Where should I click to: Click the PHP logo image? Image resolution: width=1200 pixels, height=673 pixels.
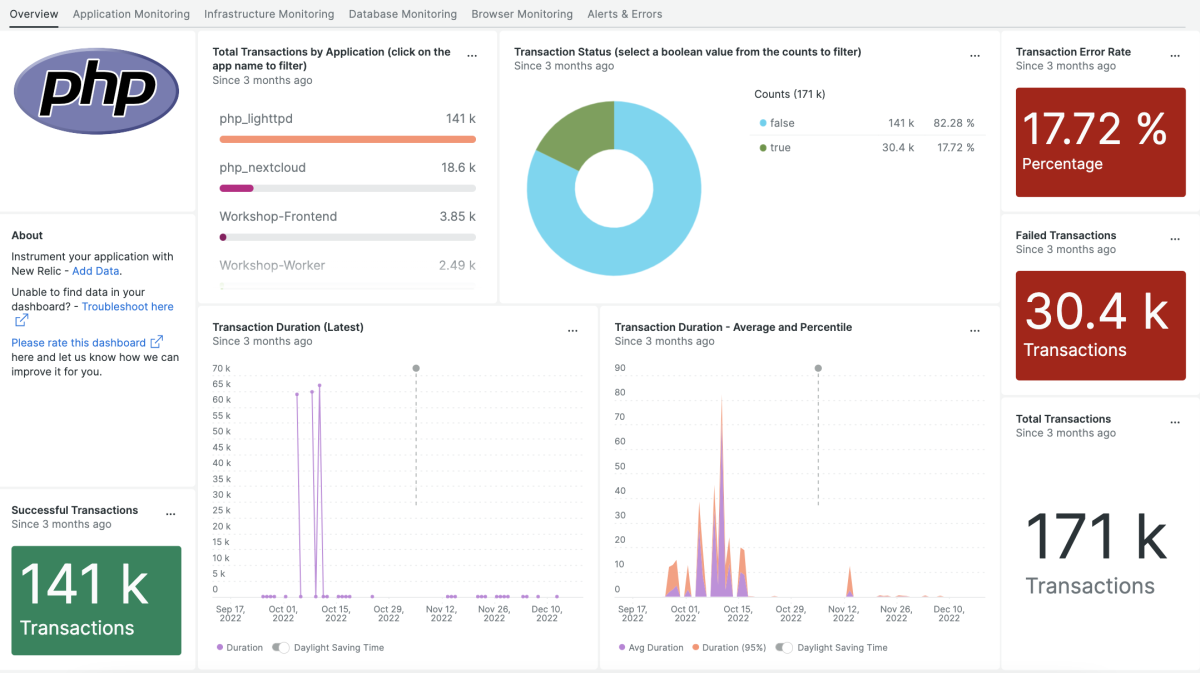[96, 91]
